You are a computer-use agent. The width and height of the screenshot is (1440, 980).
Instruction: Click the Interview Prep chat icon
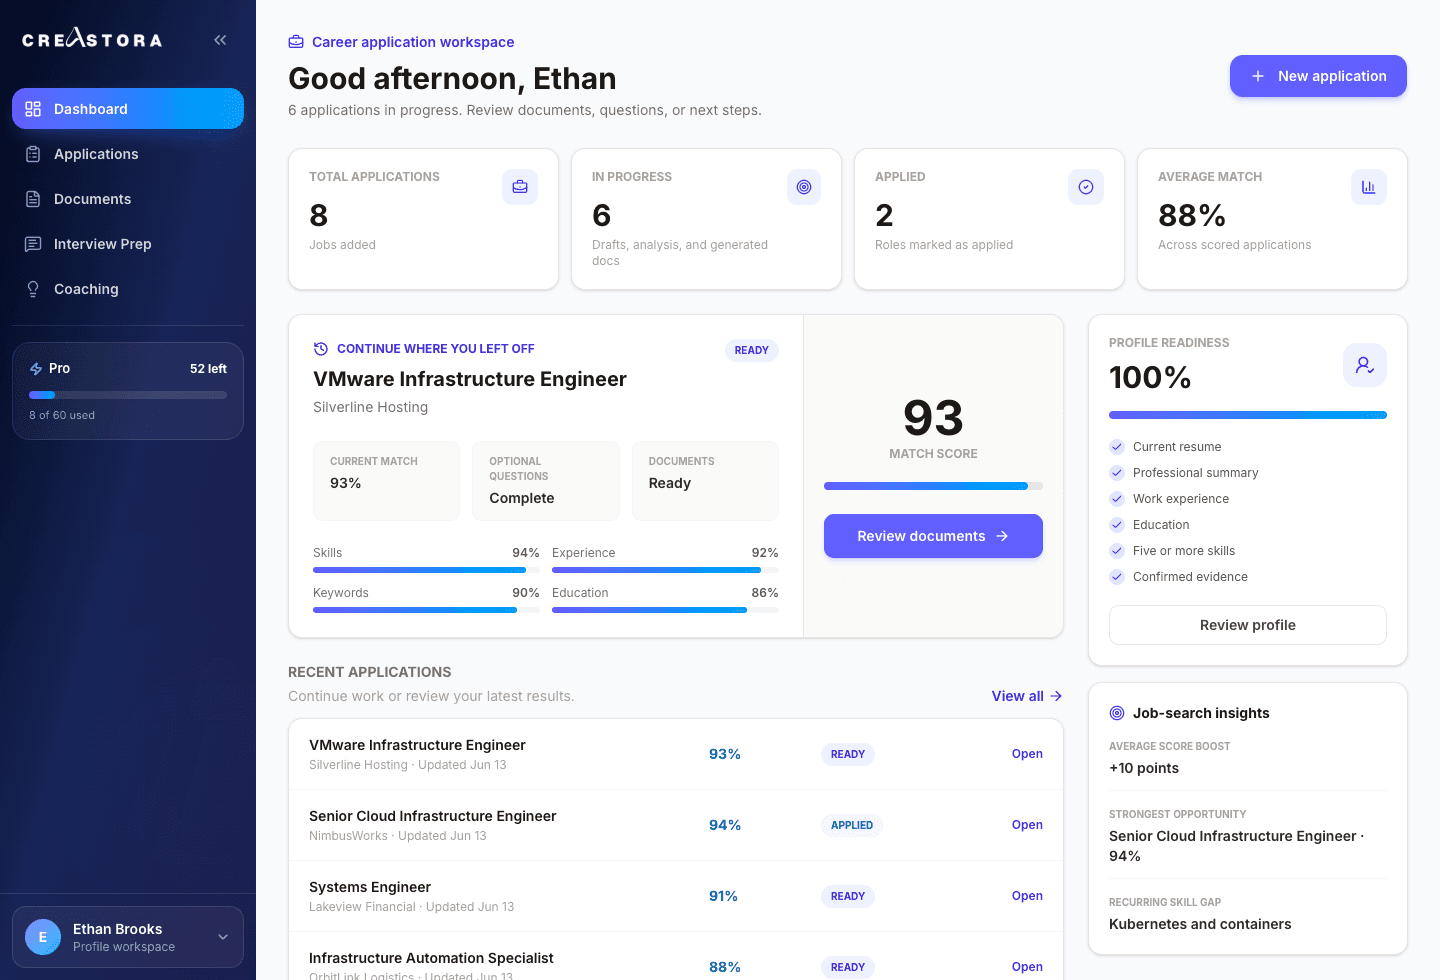click(33, 244)
